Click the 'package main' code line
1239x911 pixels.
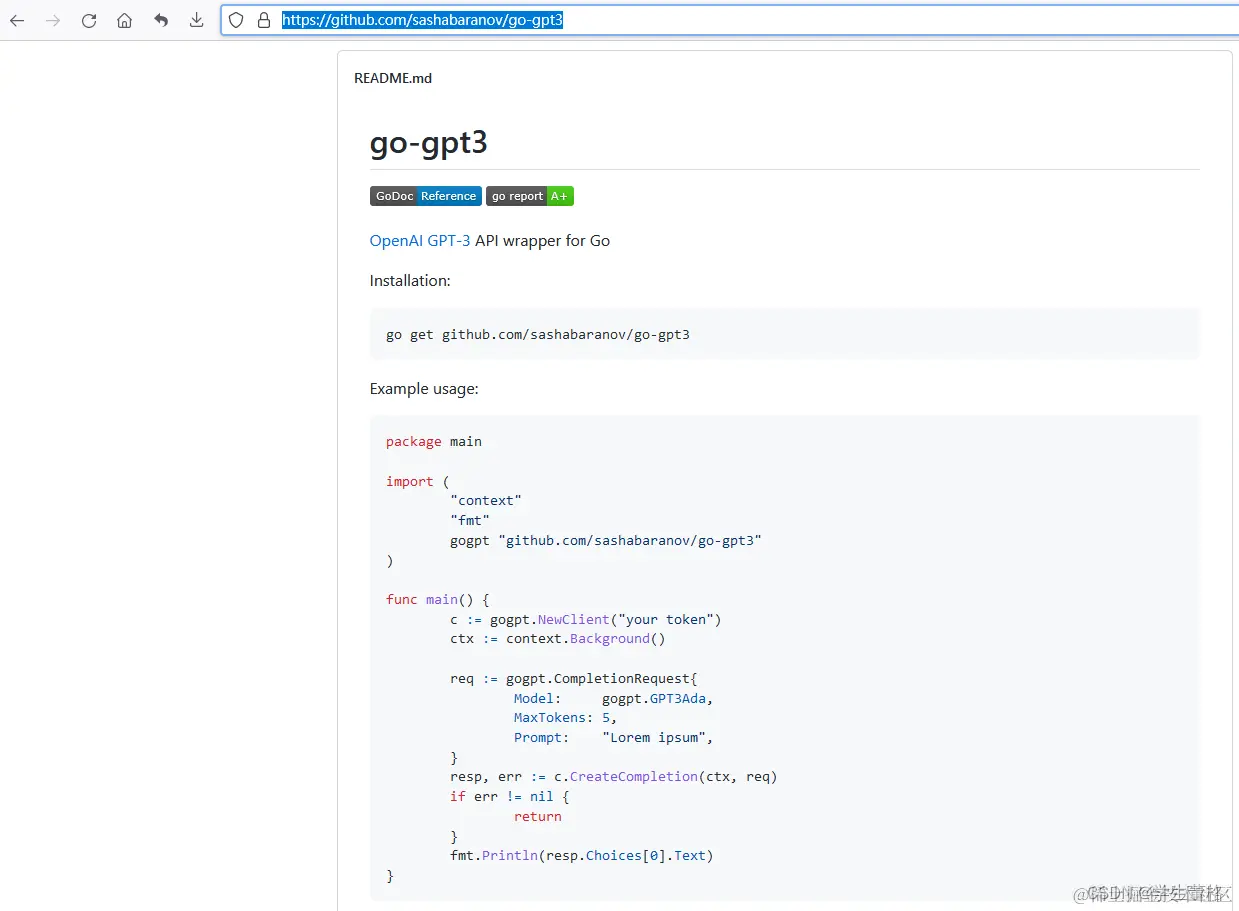[434, 441]
